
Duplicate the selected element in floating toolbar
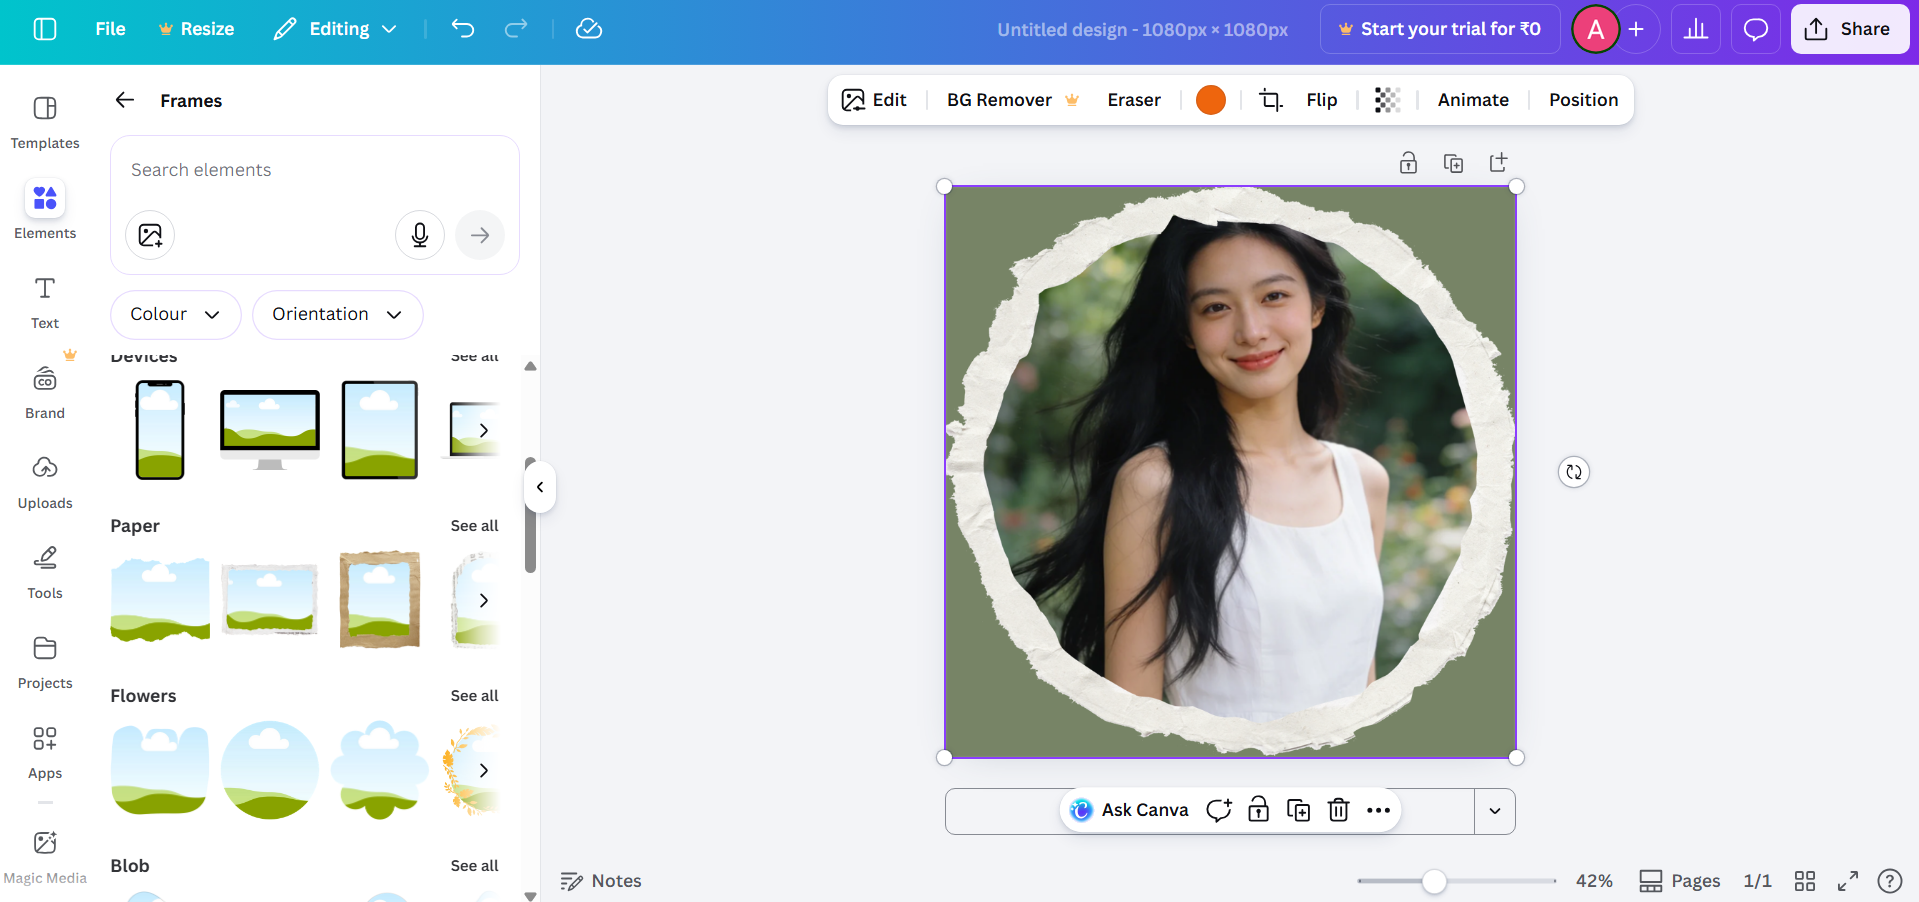pyautogui.click(x=1299, y=810)
